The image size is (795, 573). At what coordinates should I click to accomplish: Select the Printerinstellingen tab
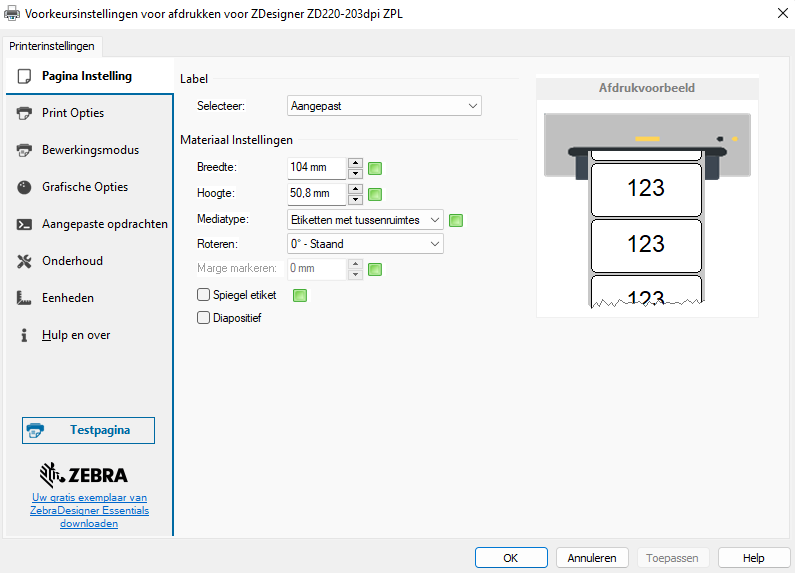(52, 46)
